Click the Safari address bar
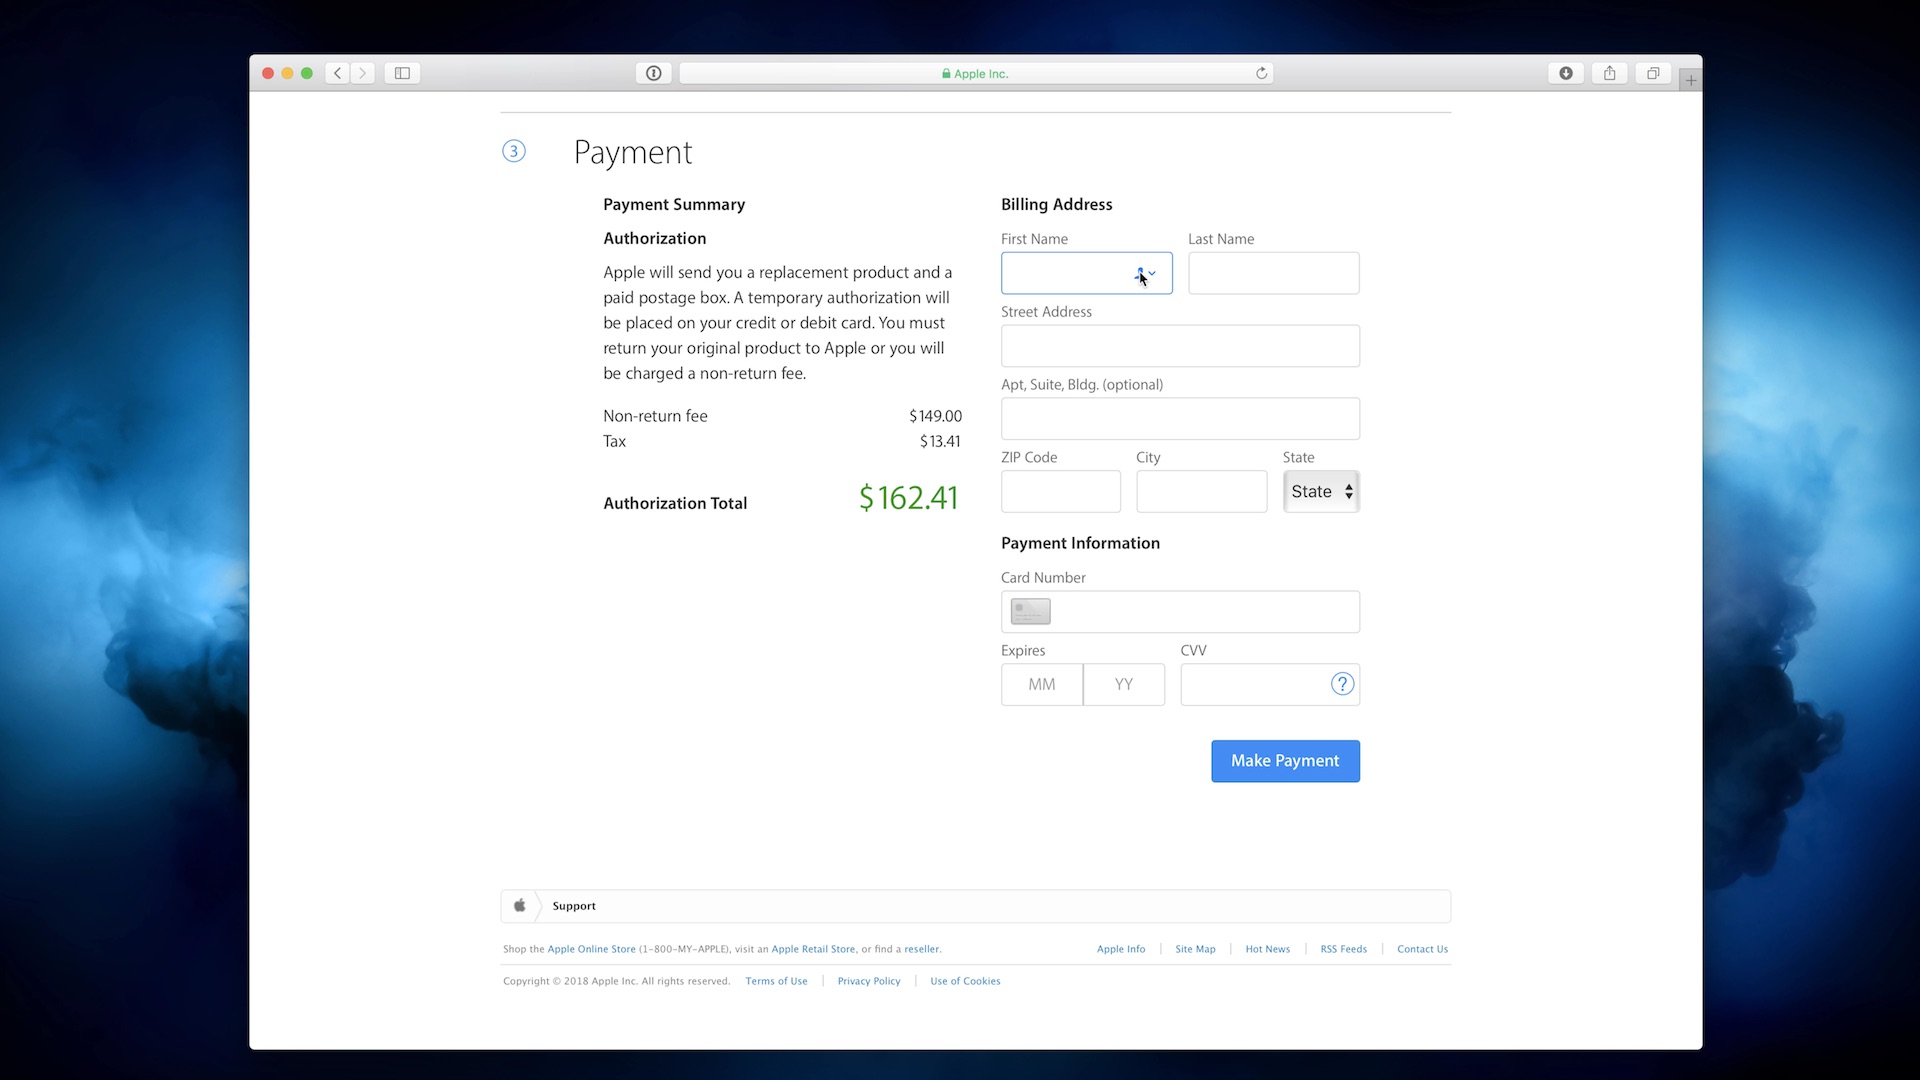 (x=975, y=73)
